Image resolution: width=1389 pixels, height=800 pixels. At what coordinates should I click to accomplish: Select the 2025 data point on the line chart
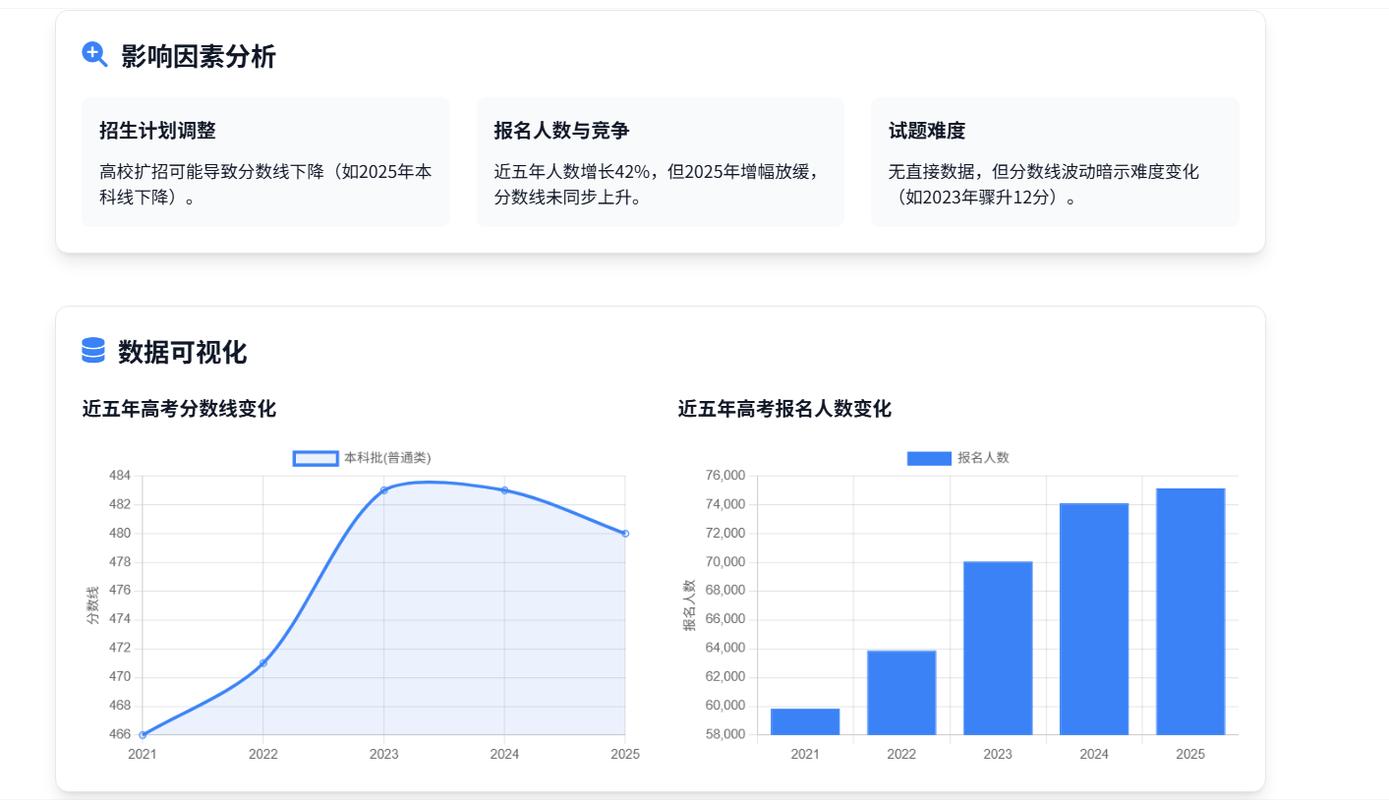(625, 534)
